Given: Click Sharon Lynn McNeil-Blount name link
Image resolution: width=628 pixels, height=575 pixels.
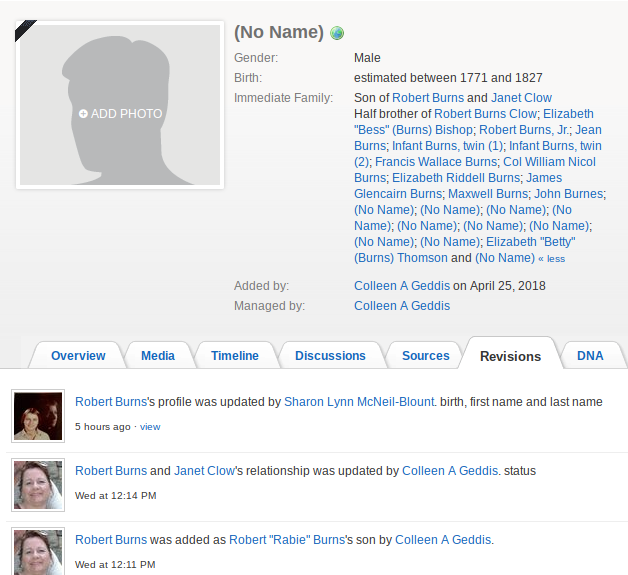Looking at the screenshot, I should [x=359, y=402].
